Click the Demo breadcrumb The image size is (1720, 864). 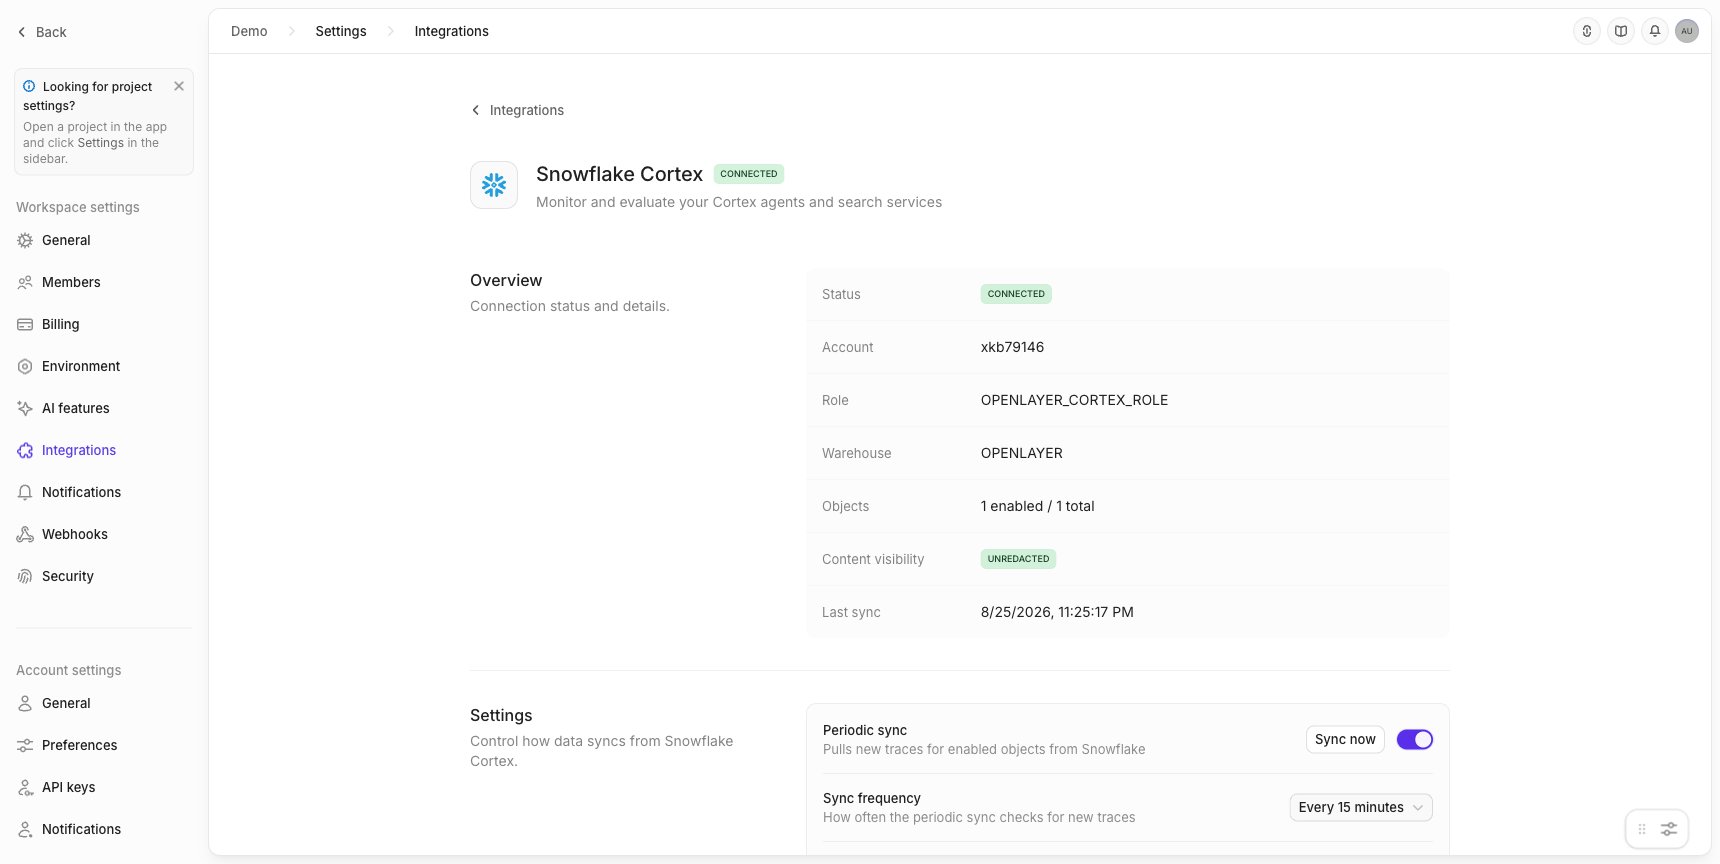(249, 31)
